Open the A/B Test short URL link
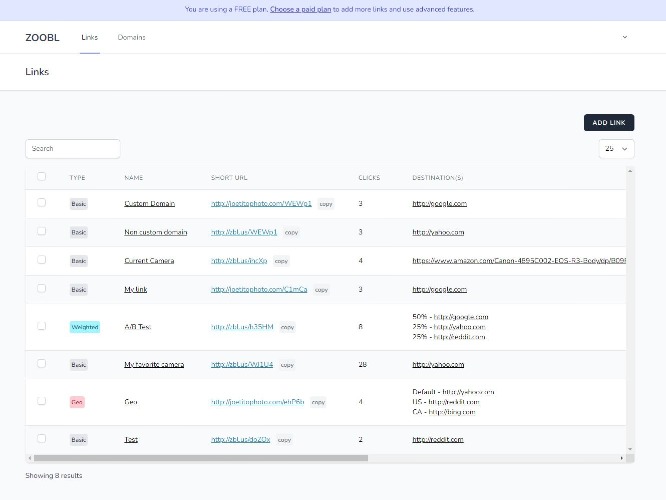Screen dimensions: 666x500 242,327
